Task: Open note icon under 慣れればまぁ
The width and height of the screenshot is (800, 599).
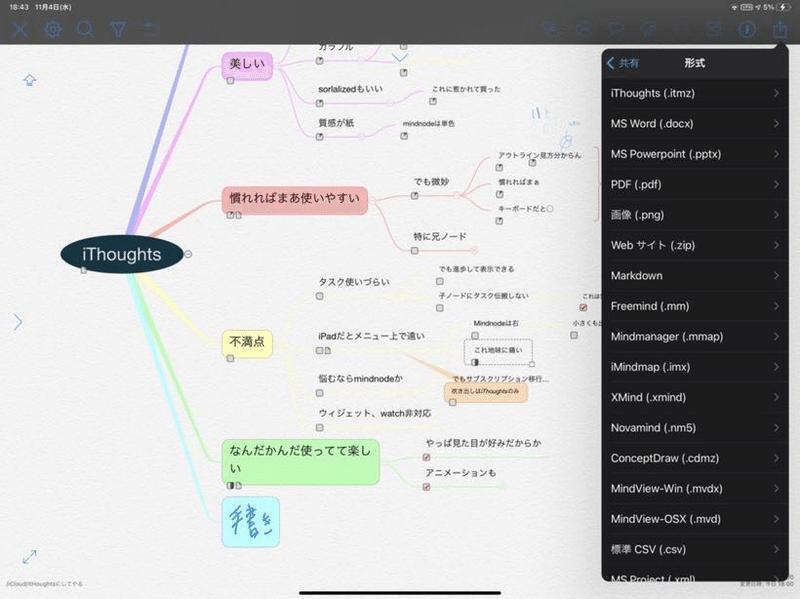Action: click(x=499, y=194)
